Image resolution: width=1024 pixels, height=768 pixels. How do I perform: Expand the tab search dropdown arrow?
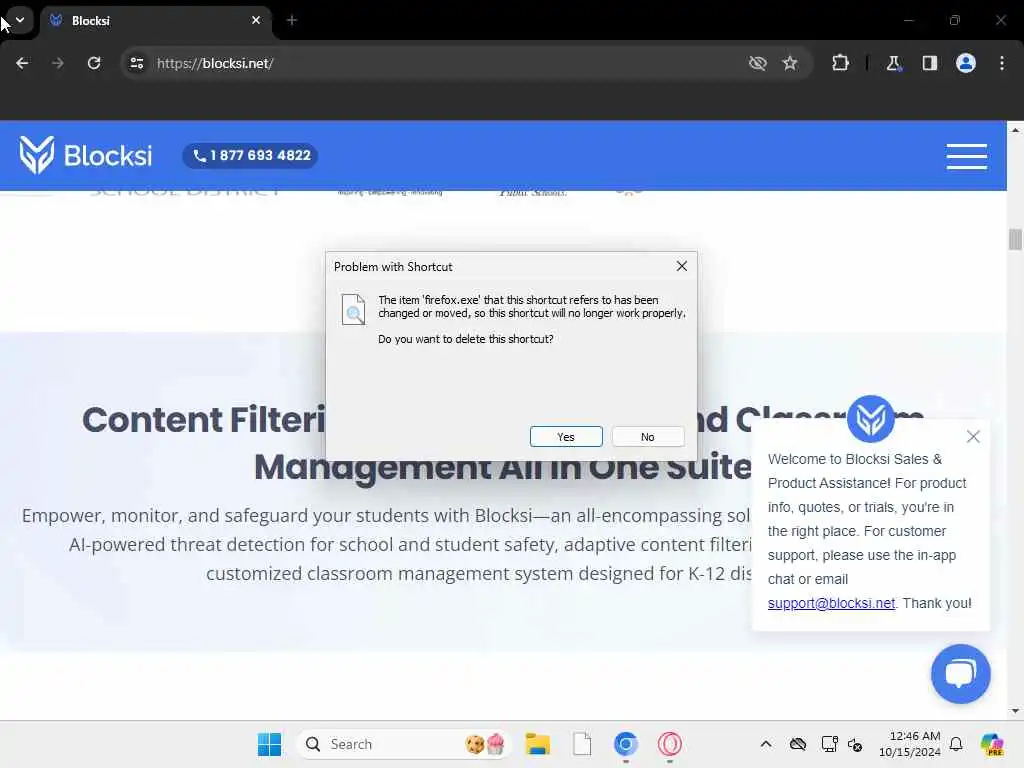click(x=20, y=20)
